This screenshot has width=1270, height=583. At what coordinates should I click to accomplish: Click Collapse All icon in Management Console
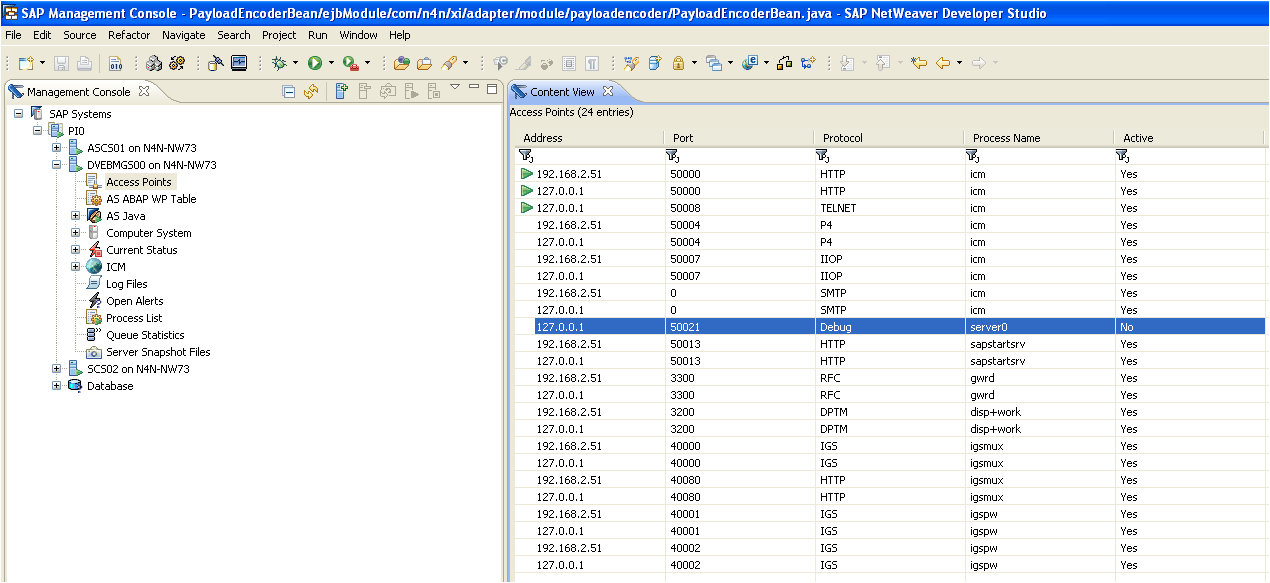tap(289, 92)
